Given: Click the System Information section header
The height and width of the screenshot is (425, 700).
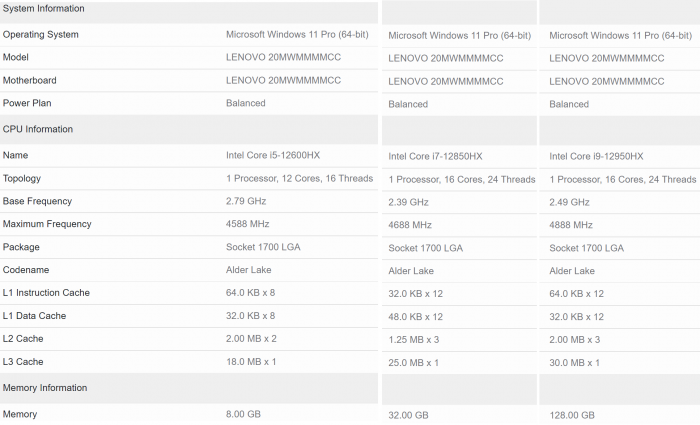Looking at the screenshot, I should 44,9.
